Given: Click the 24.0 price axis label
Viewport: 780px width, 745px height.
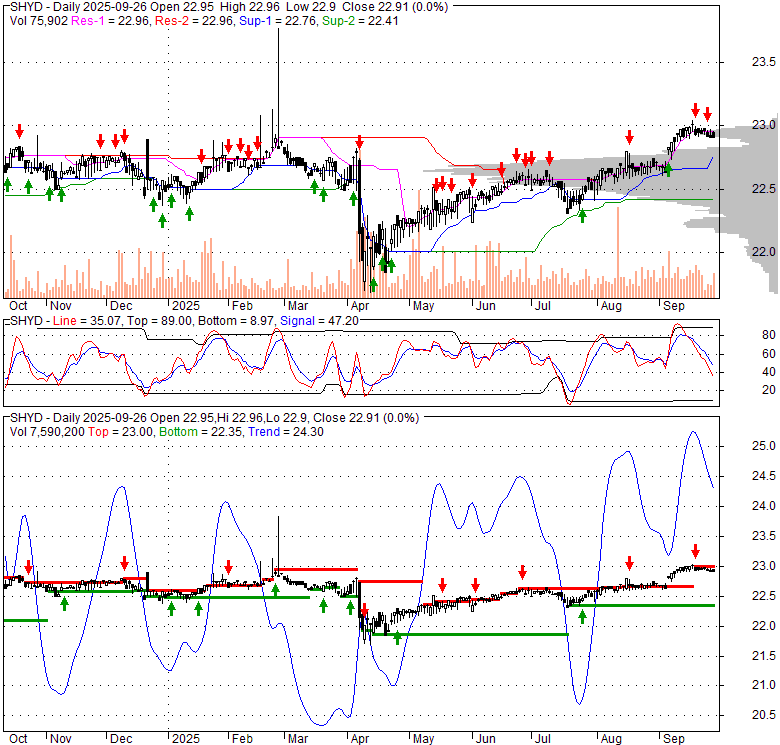Looking at the screenshot, I should [763, 506].
